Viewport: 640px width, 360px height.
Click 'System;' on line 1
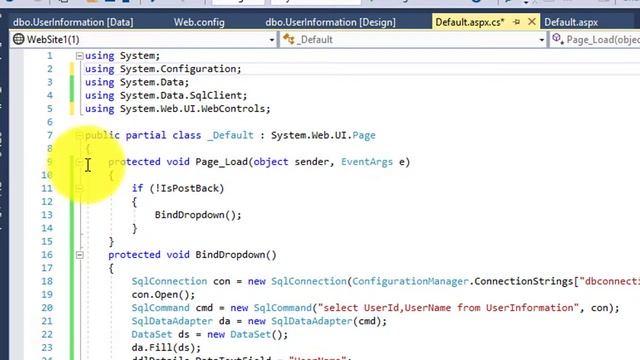coord(140,56)
